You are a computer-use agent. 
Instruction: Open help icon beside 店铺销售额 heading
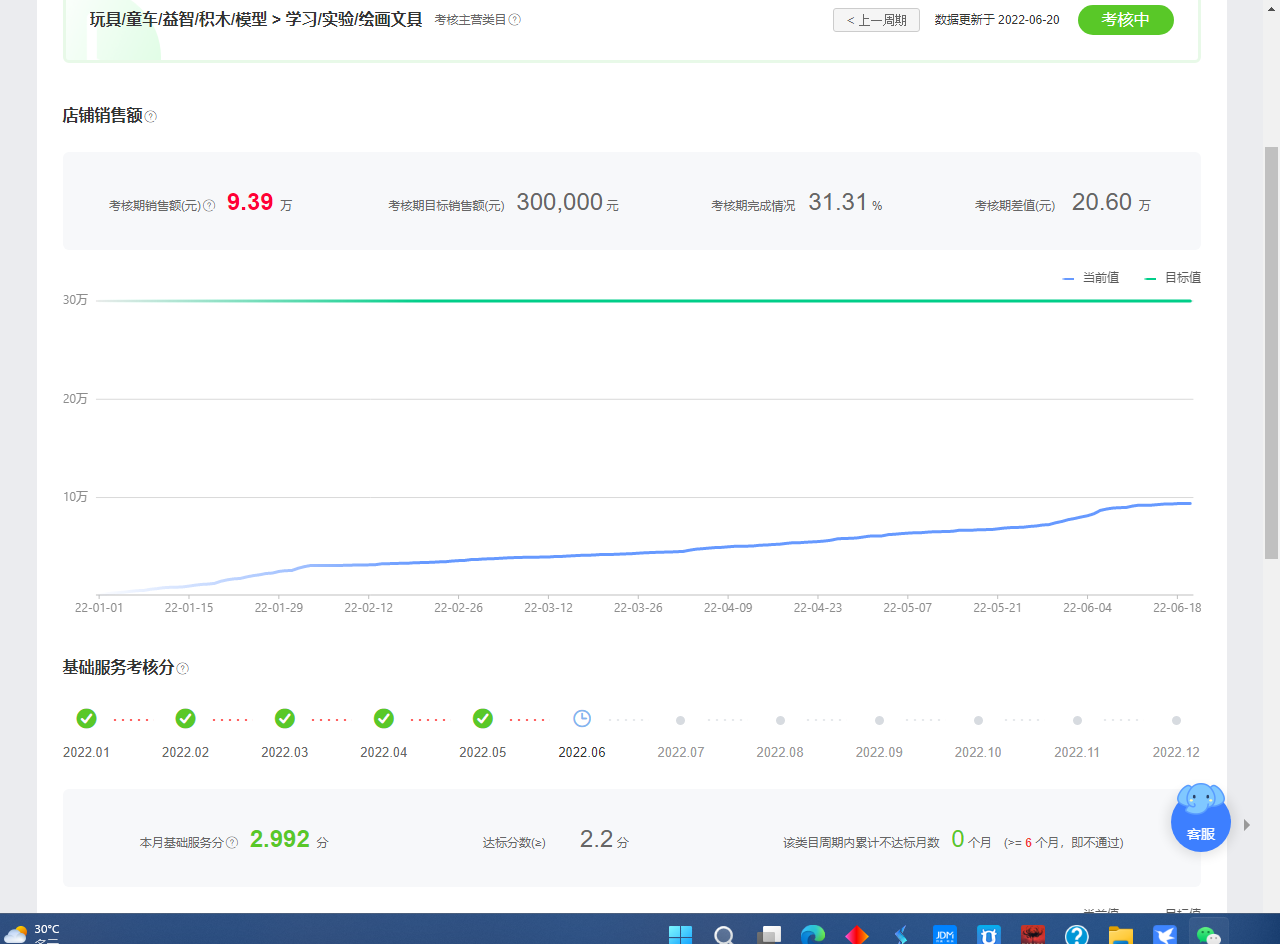click(151, 117)
